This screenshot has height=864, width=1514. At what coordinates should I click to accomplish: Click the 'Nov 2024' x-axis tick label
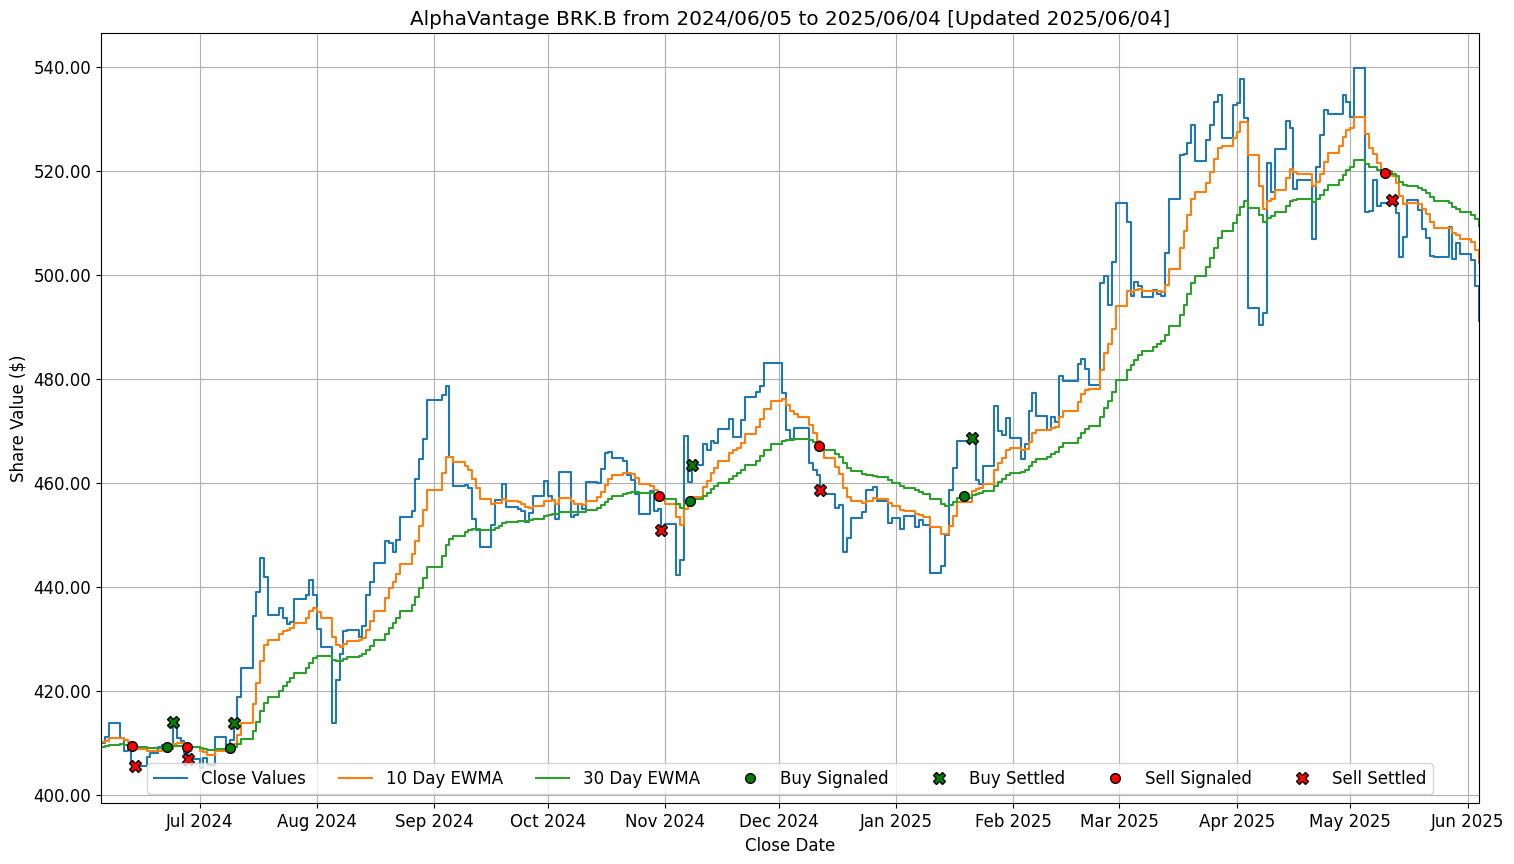pos(665,821)
